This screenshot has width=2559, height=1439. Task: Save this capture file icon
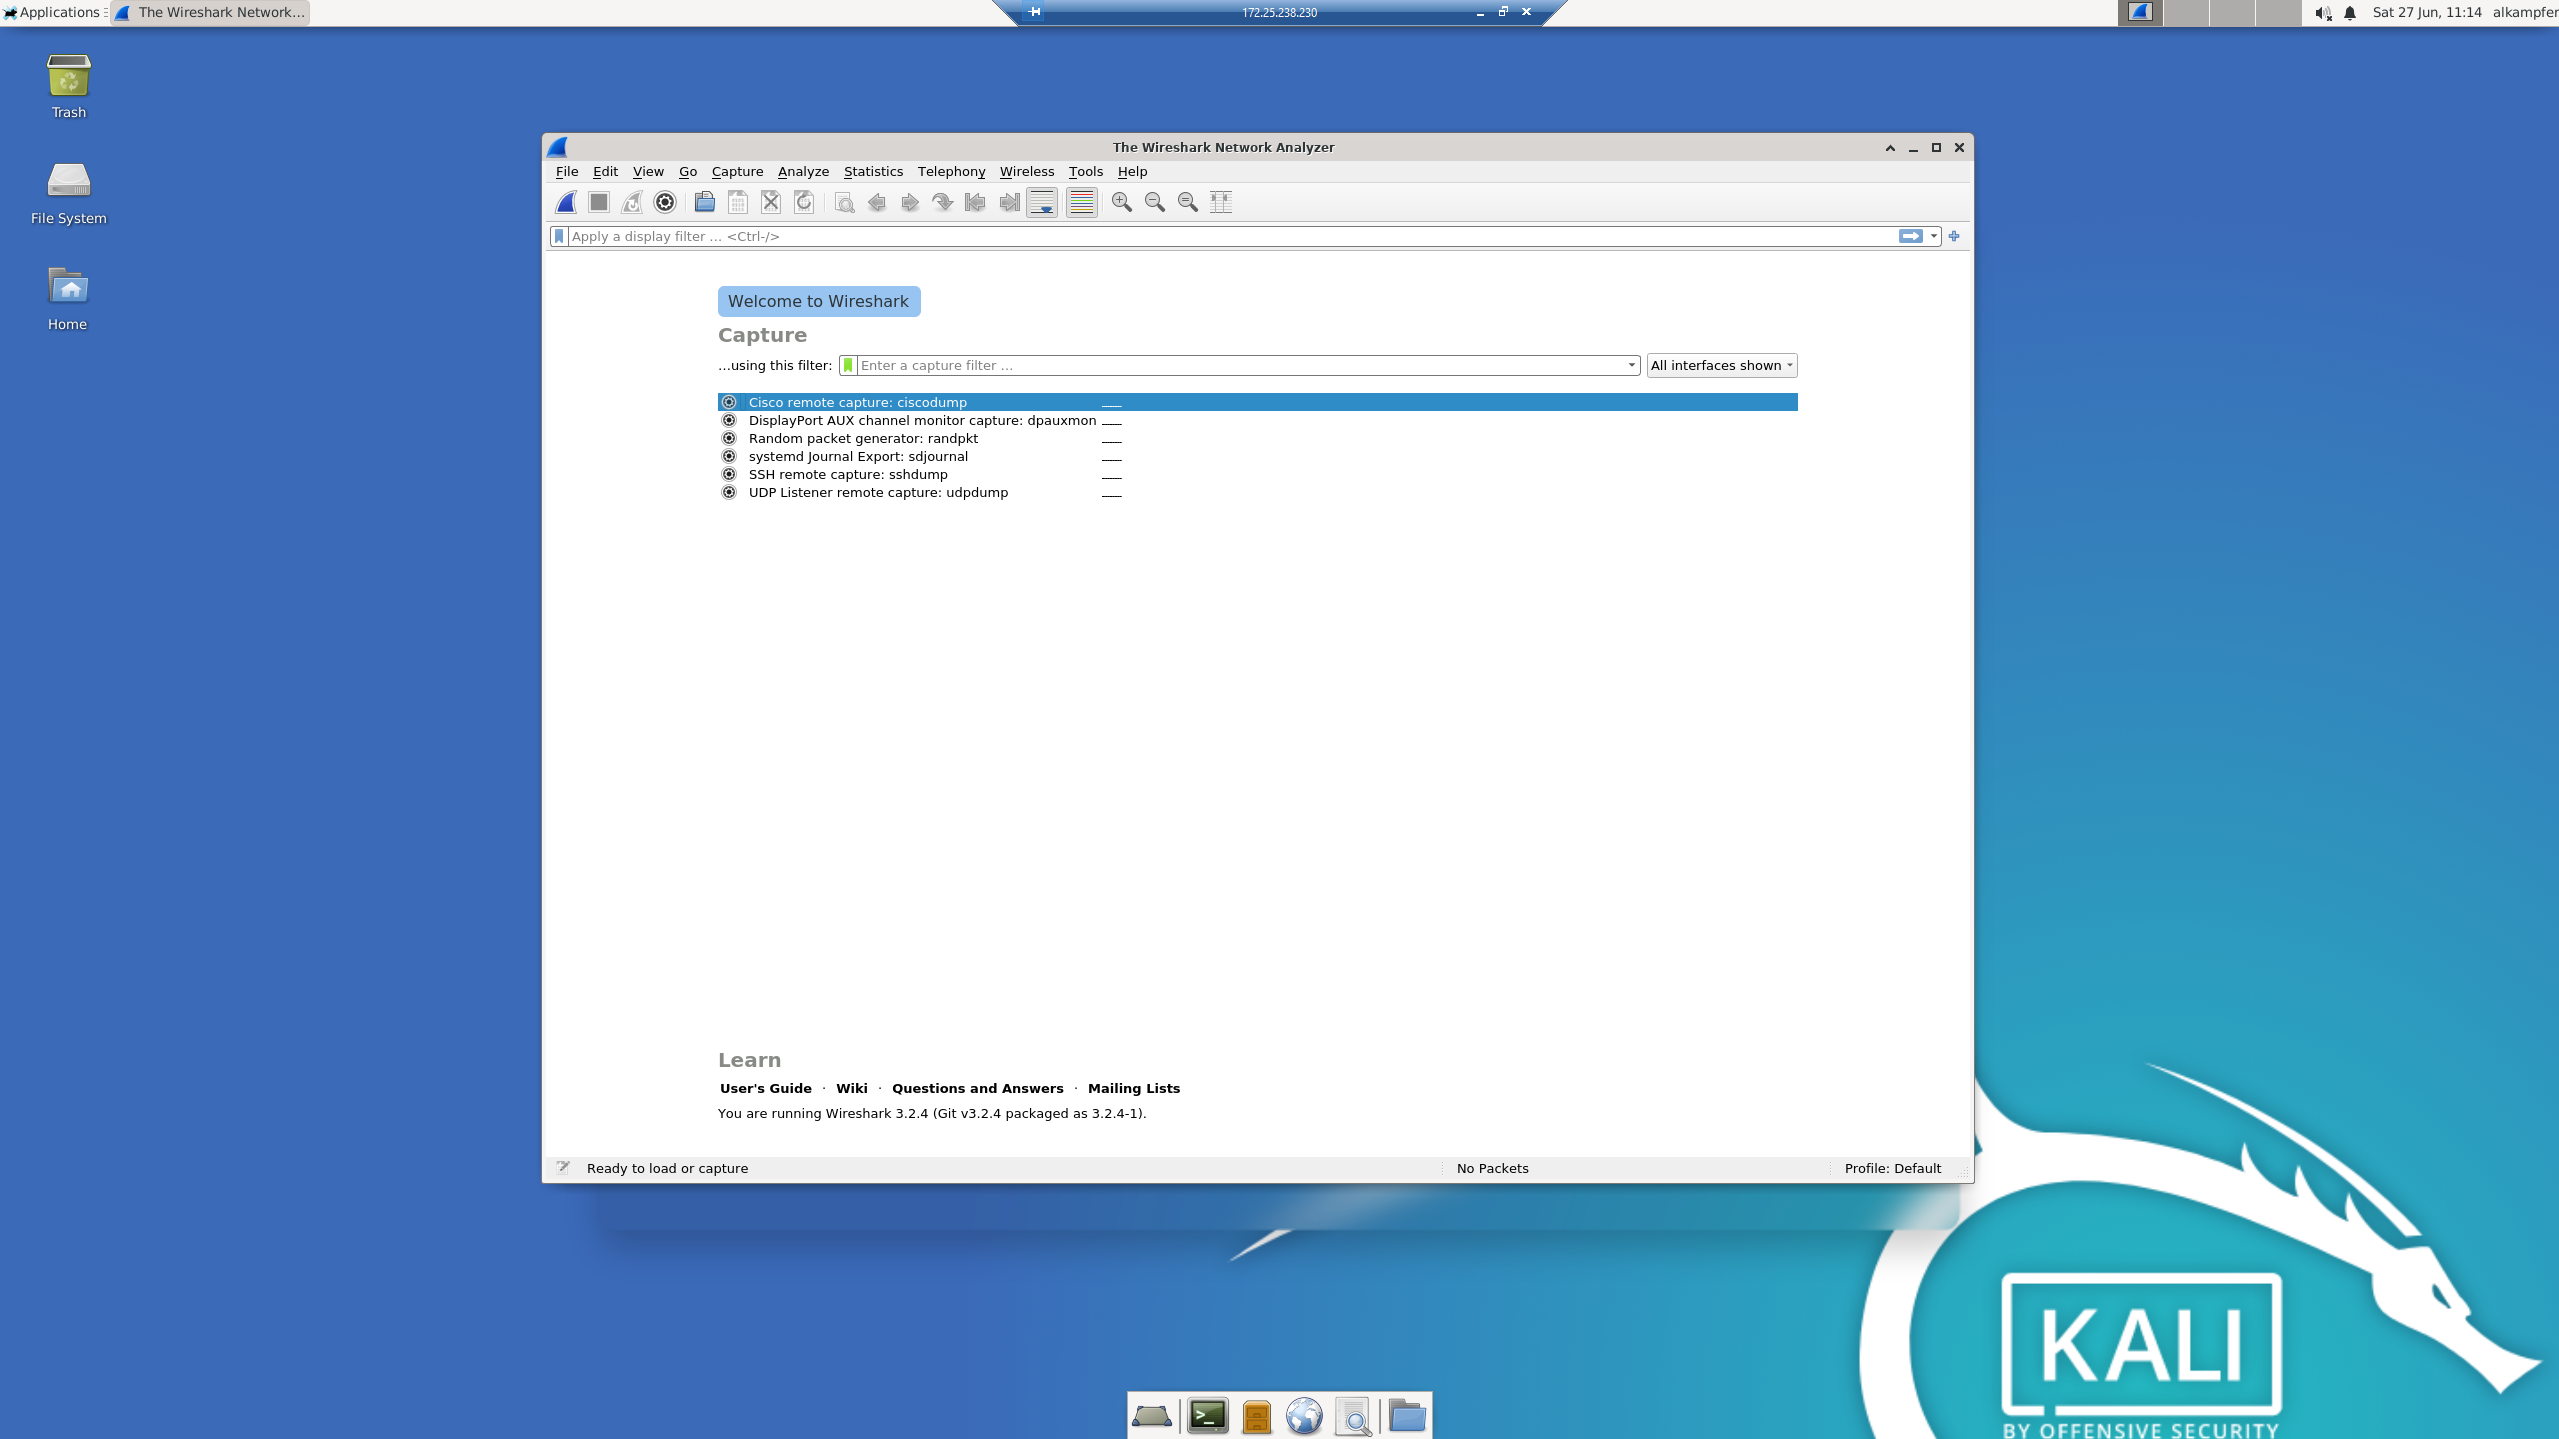[738, 203]
